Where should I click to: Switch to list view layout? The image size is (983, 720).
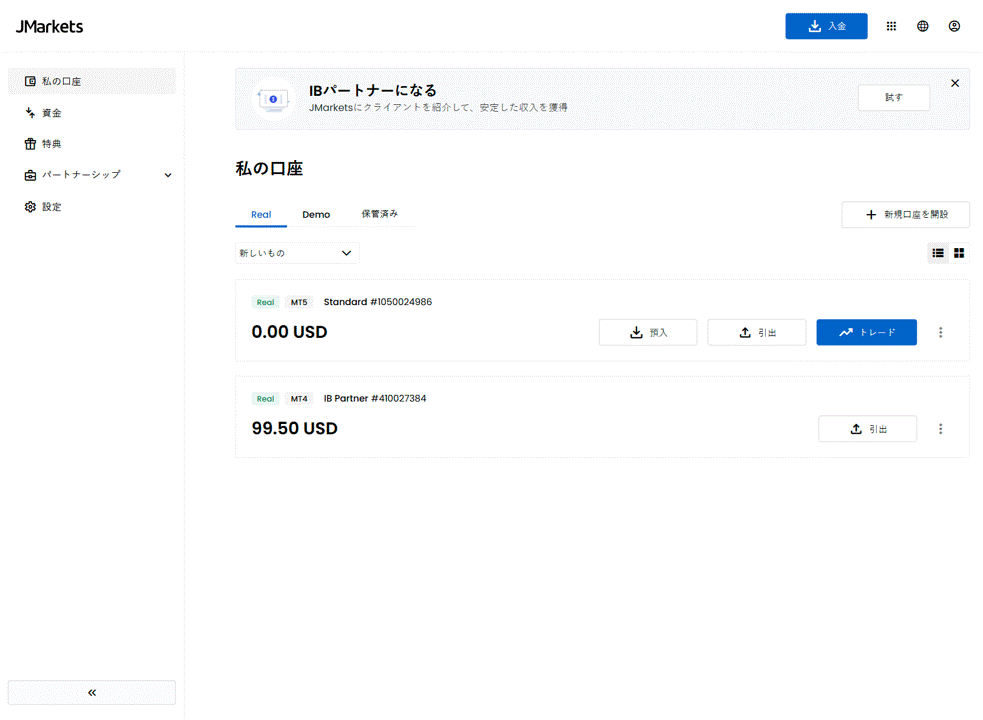tap(938, 253)
